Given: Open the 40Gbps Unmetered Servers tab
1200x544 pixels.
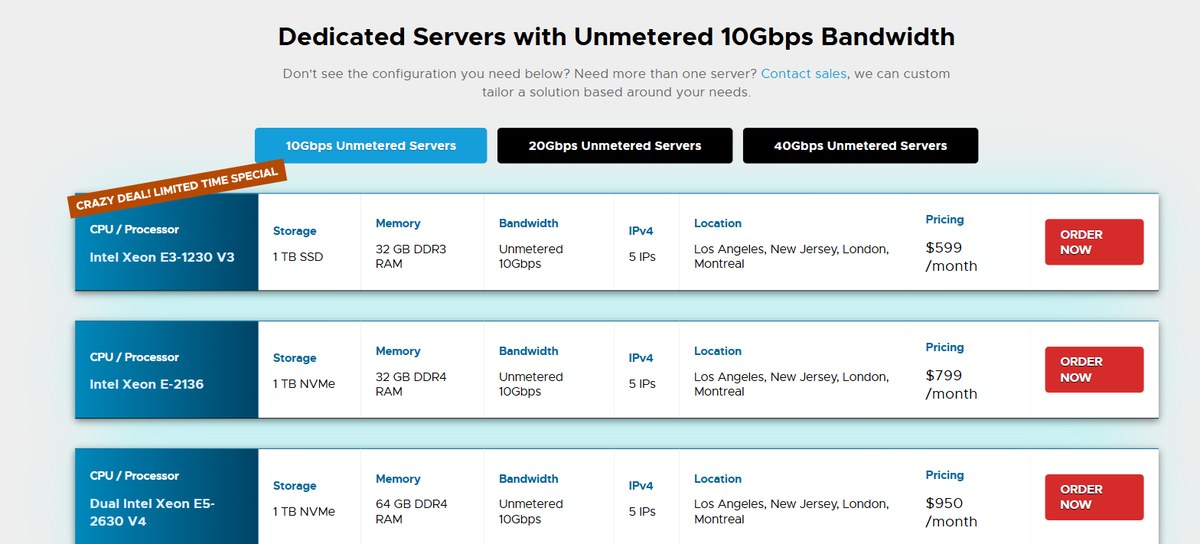Looking at the screenshot, I should [x=860, y=145].
